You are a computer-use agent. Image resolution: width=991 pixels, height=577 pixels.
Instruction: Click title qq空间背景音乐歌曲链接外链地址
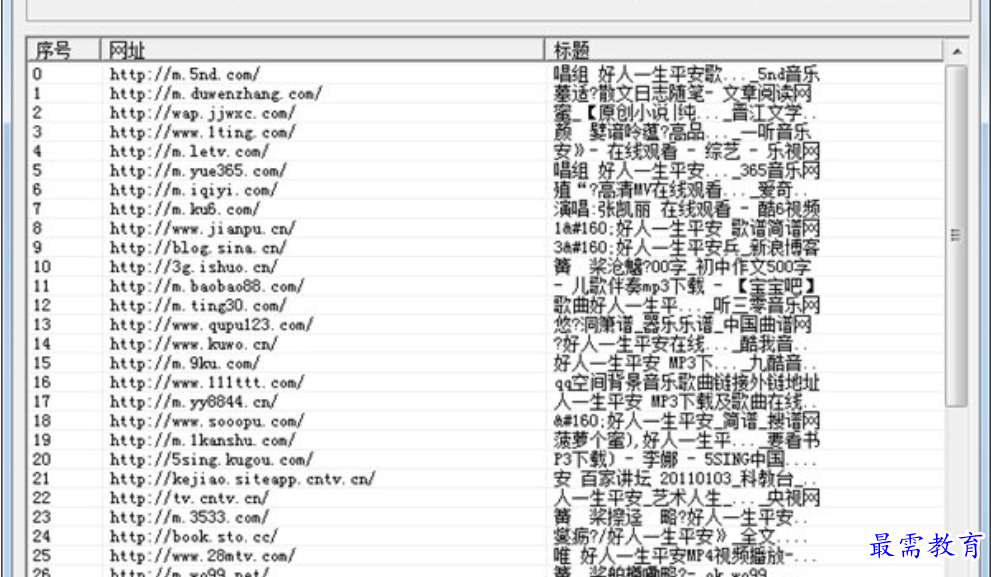[x=686, y=382]
